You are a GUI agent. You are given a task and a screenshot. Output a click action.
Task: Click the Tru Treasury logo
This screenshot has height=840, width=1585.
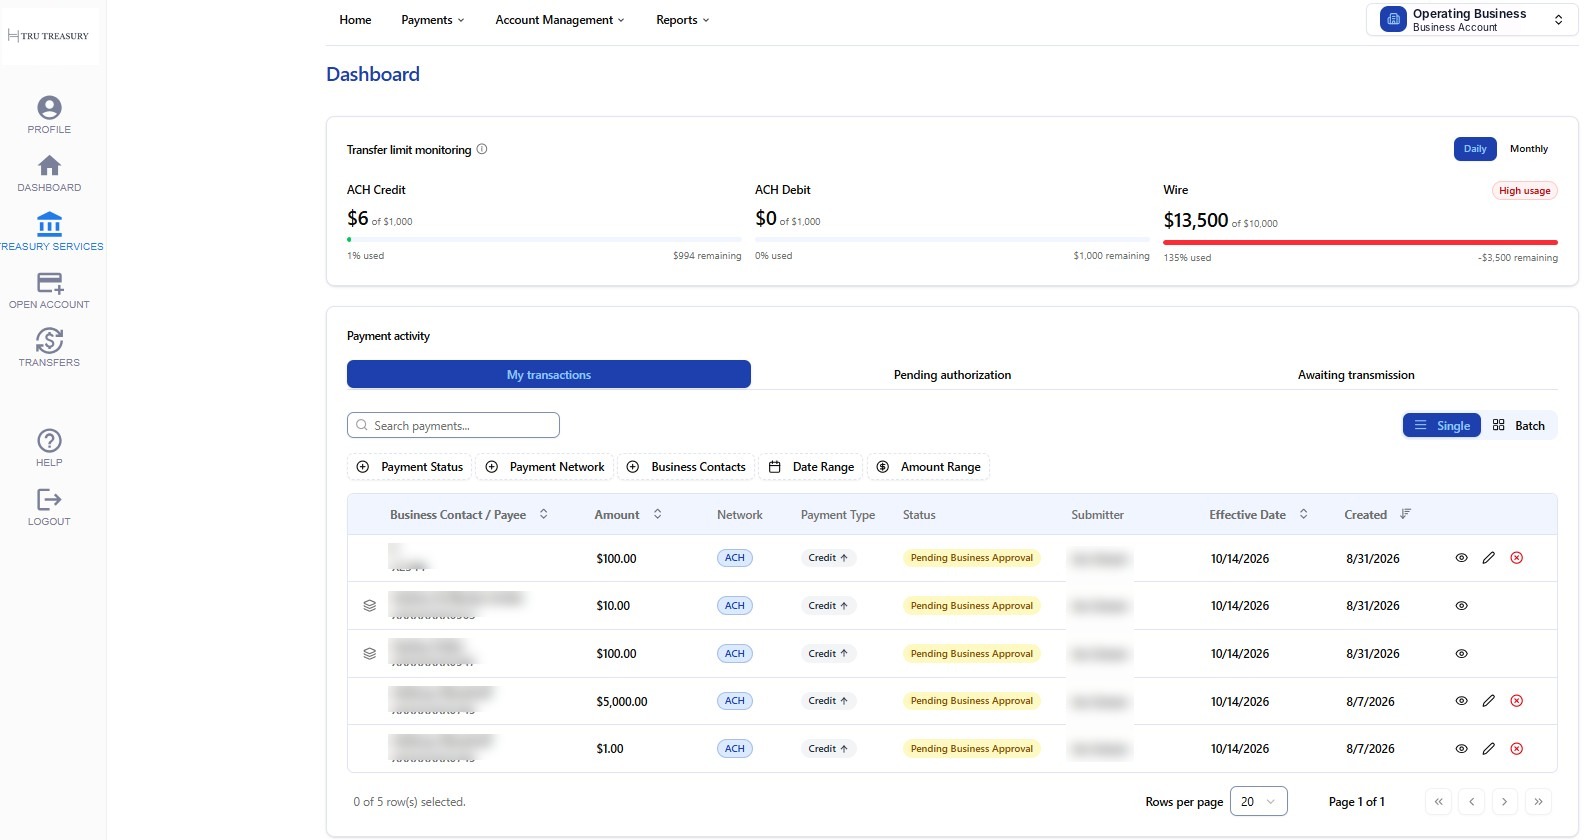pos(49,36)
